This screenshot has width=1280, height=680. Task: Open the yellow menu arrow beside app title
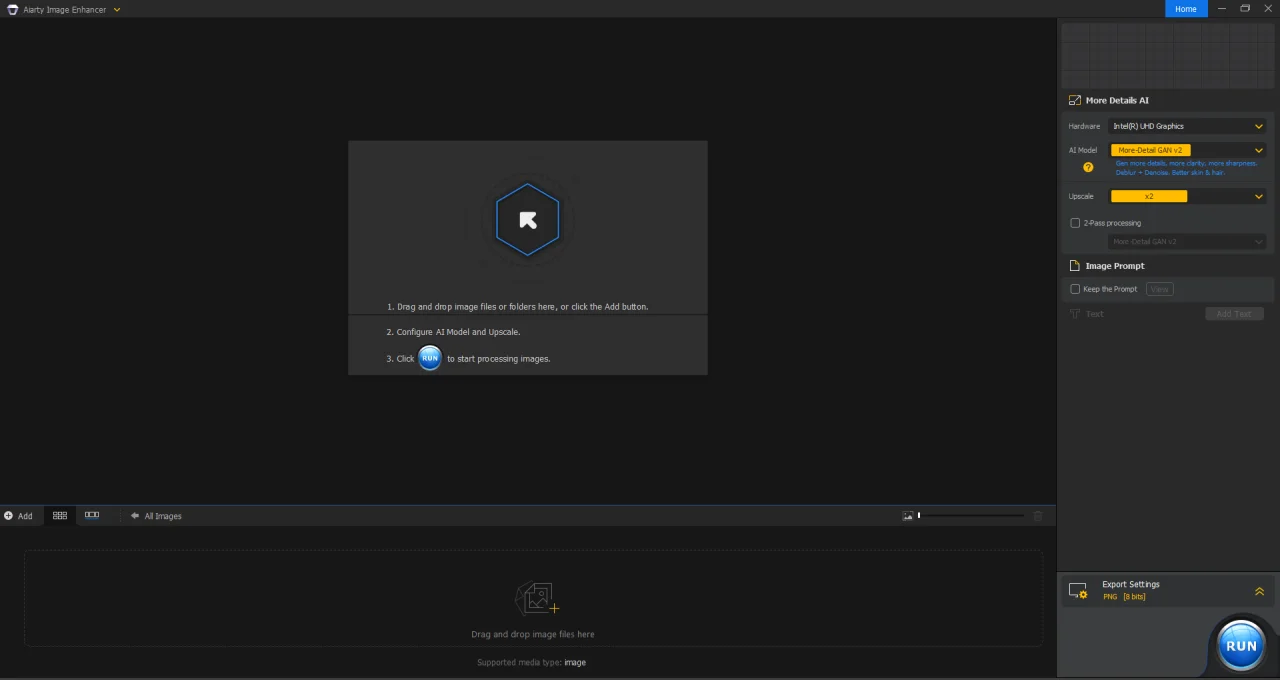coord(117,9)
